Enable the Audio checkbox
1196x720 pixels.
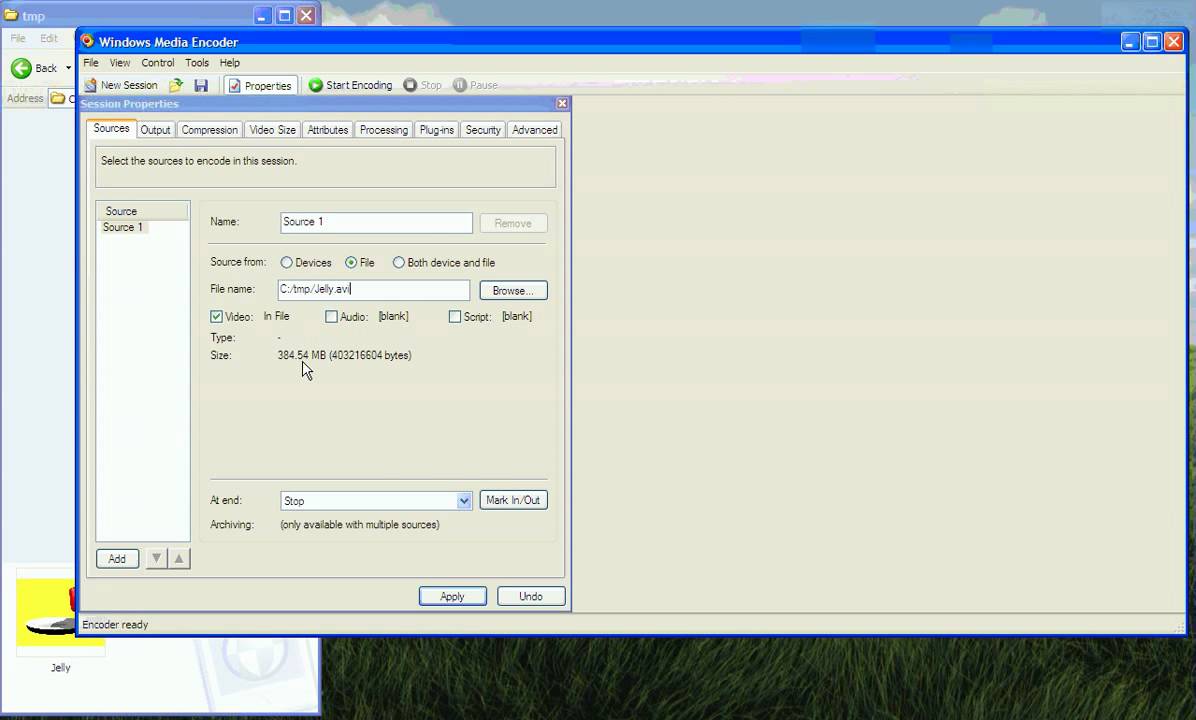(x=331, y=317)
